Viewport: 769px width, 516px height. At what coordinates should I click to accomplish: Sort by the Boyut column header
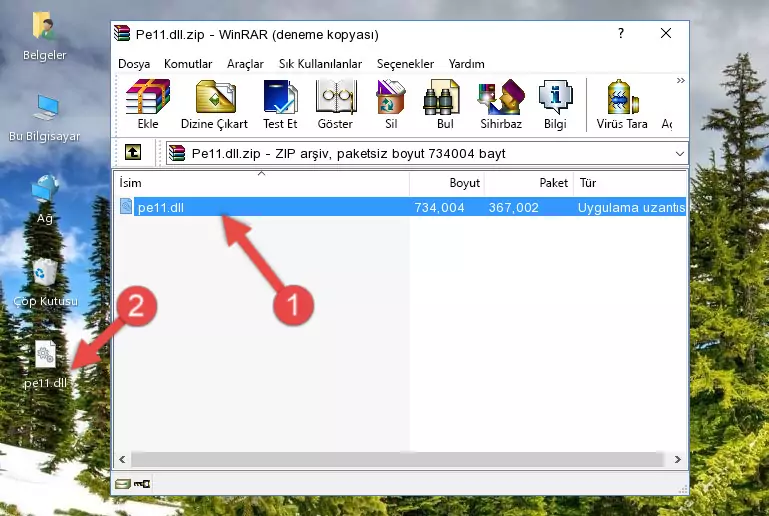[x=447, y=183]
